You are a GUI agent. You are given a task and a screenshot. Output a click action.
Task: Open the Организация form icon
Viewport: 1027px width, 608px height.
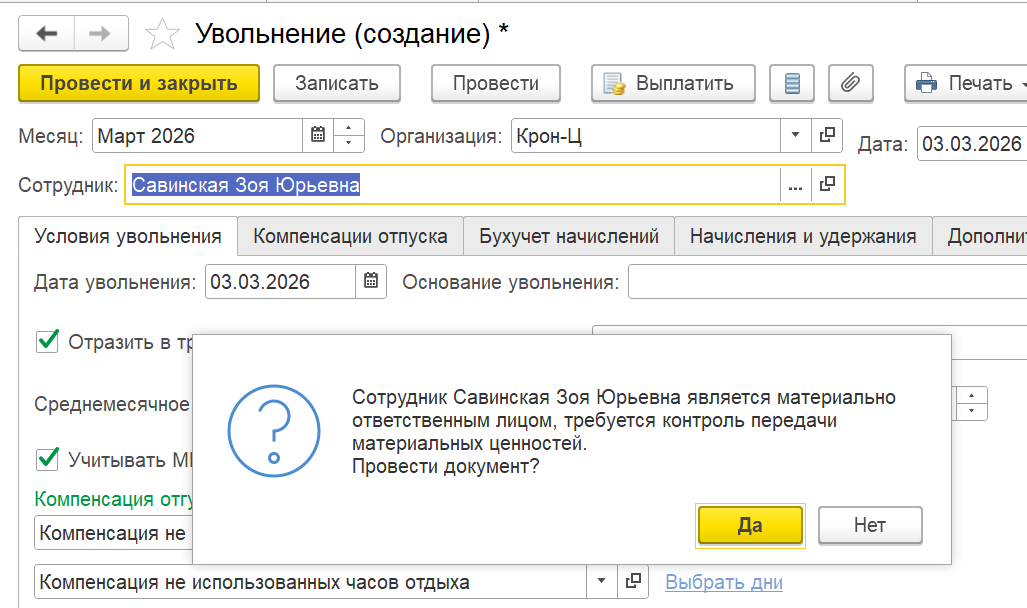click(x=827, y=136)
